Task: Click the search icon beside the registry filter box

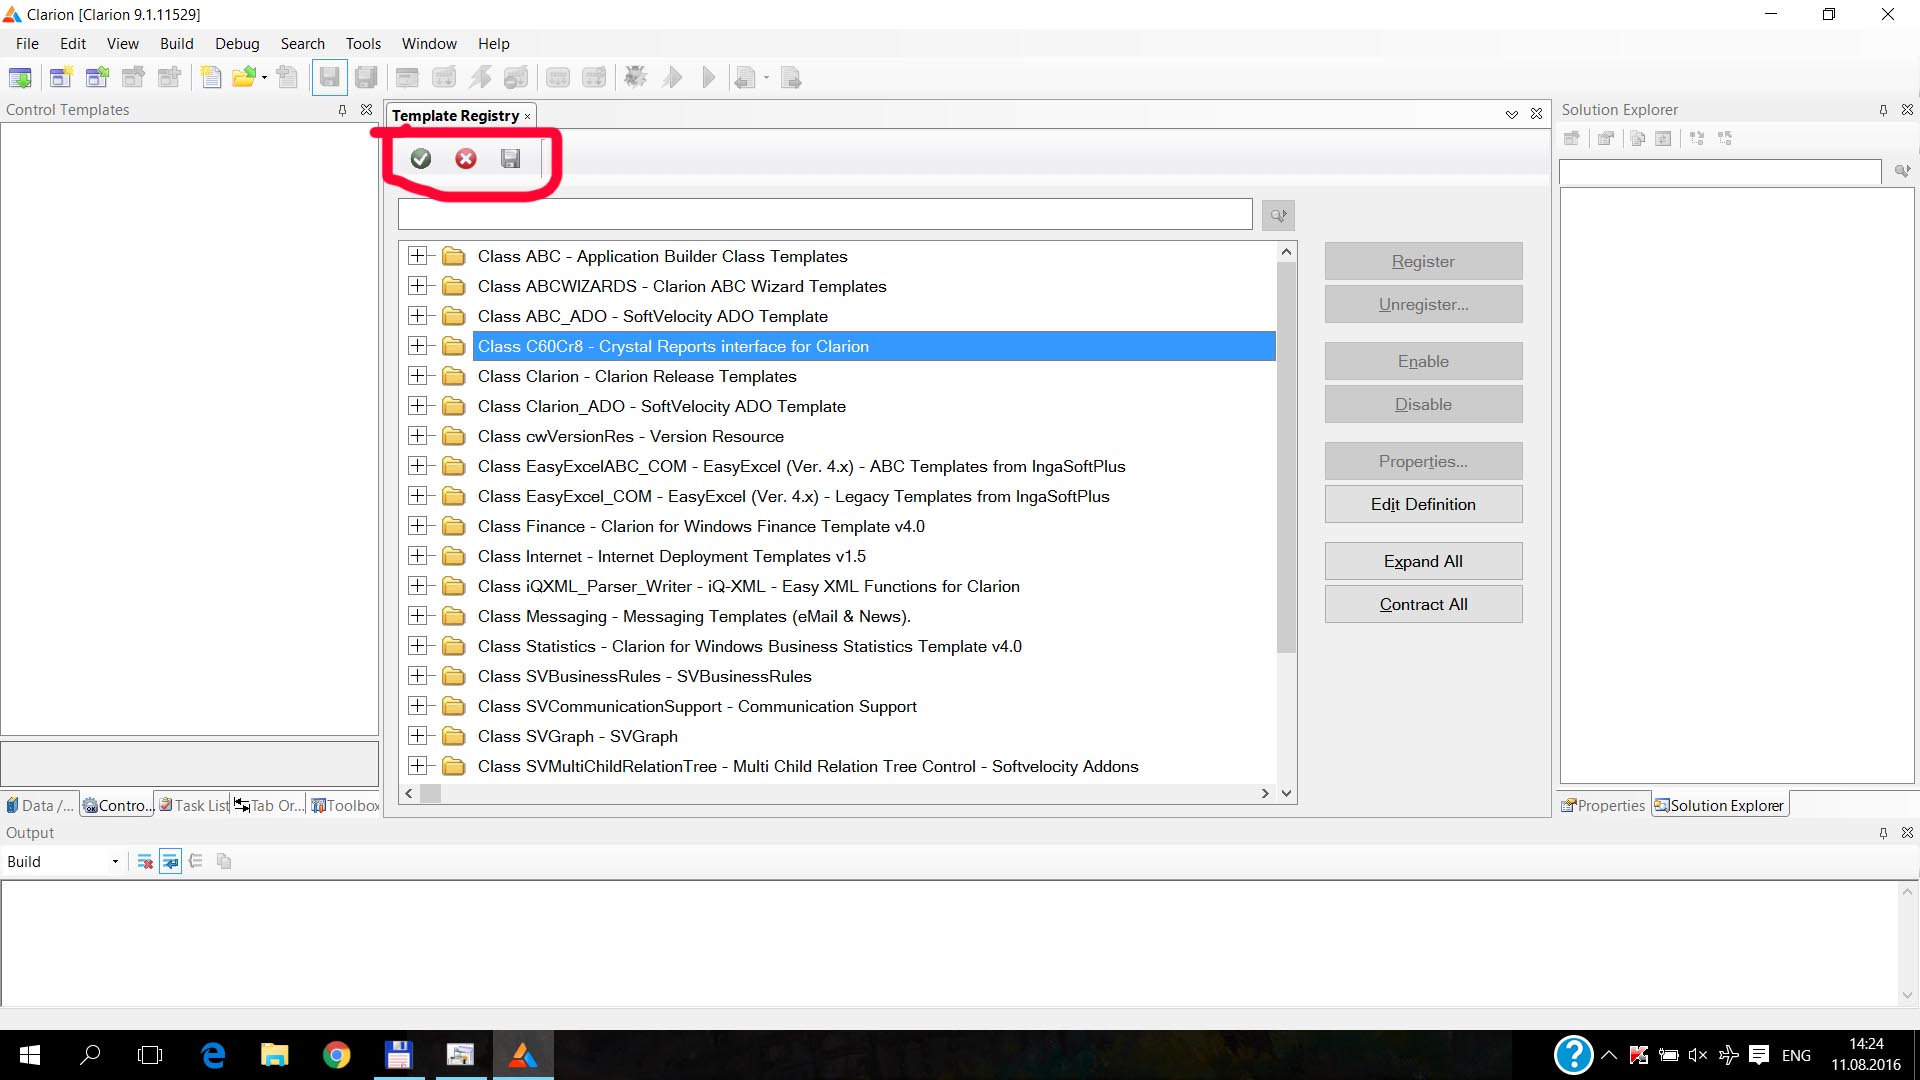Action: 1278,215
